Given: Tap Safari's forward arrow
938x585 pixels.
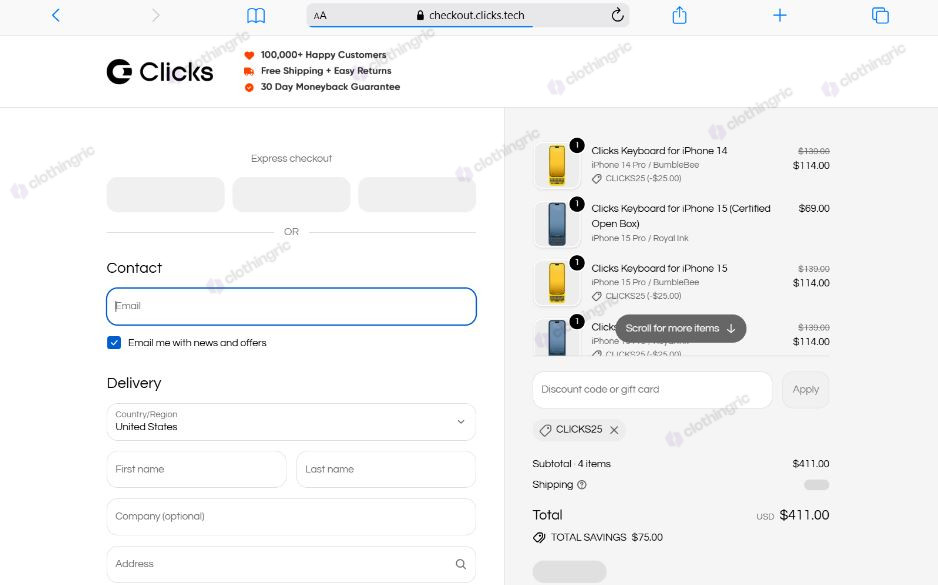Looking at the screenshot, I should click(x=156, y=15).
